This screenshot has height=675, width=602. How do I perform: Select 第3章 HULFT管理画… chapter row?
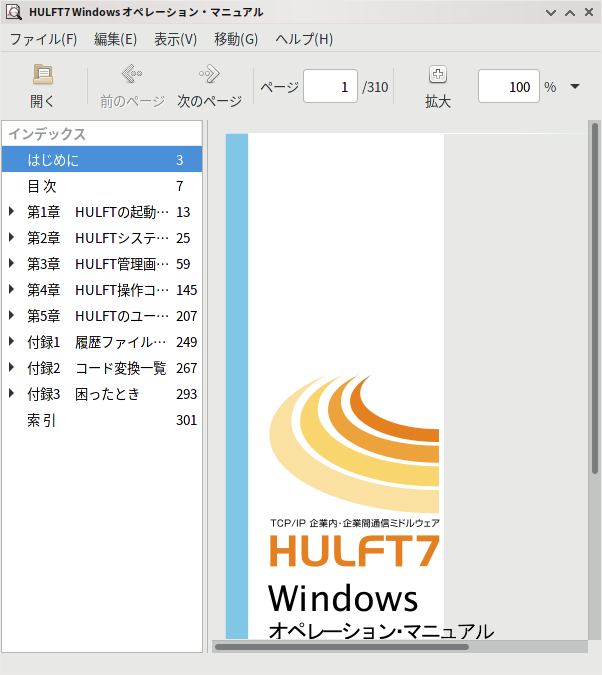coord(102,264)
